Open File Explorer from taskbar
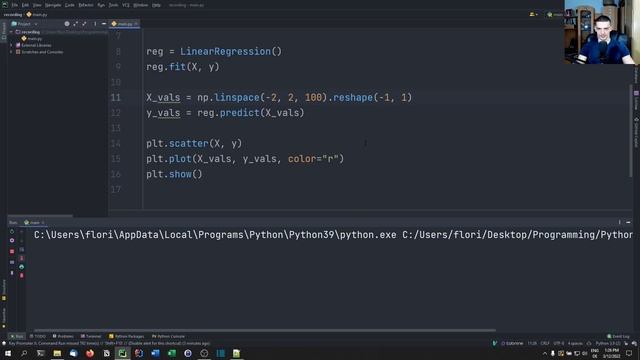This screenshot has height=360, width=640. (57, 353)
